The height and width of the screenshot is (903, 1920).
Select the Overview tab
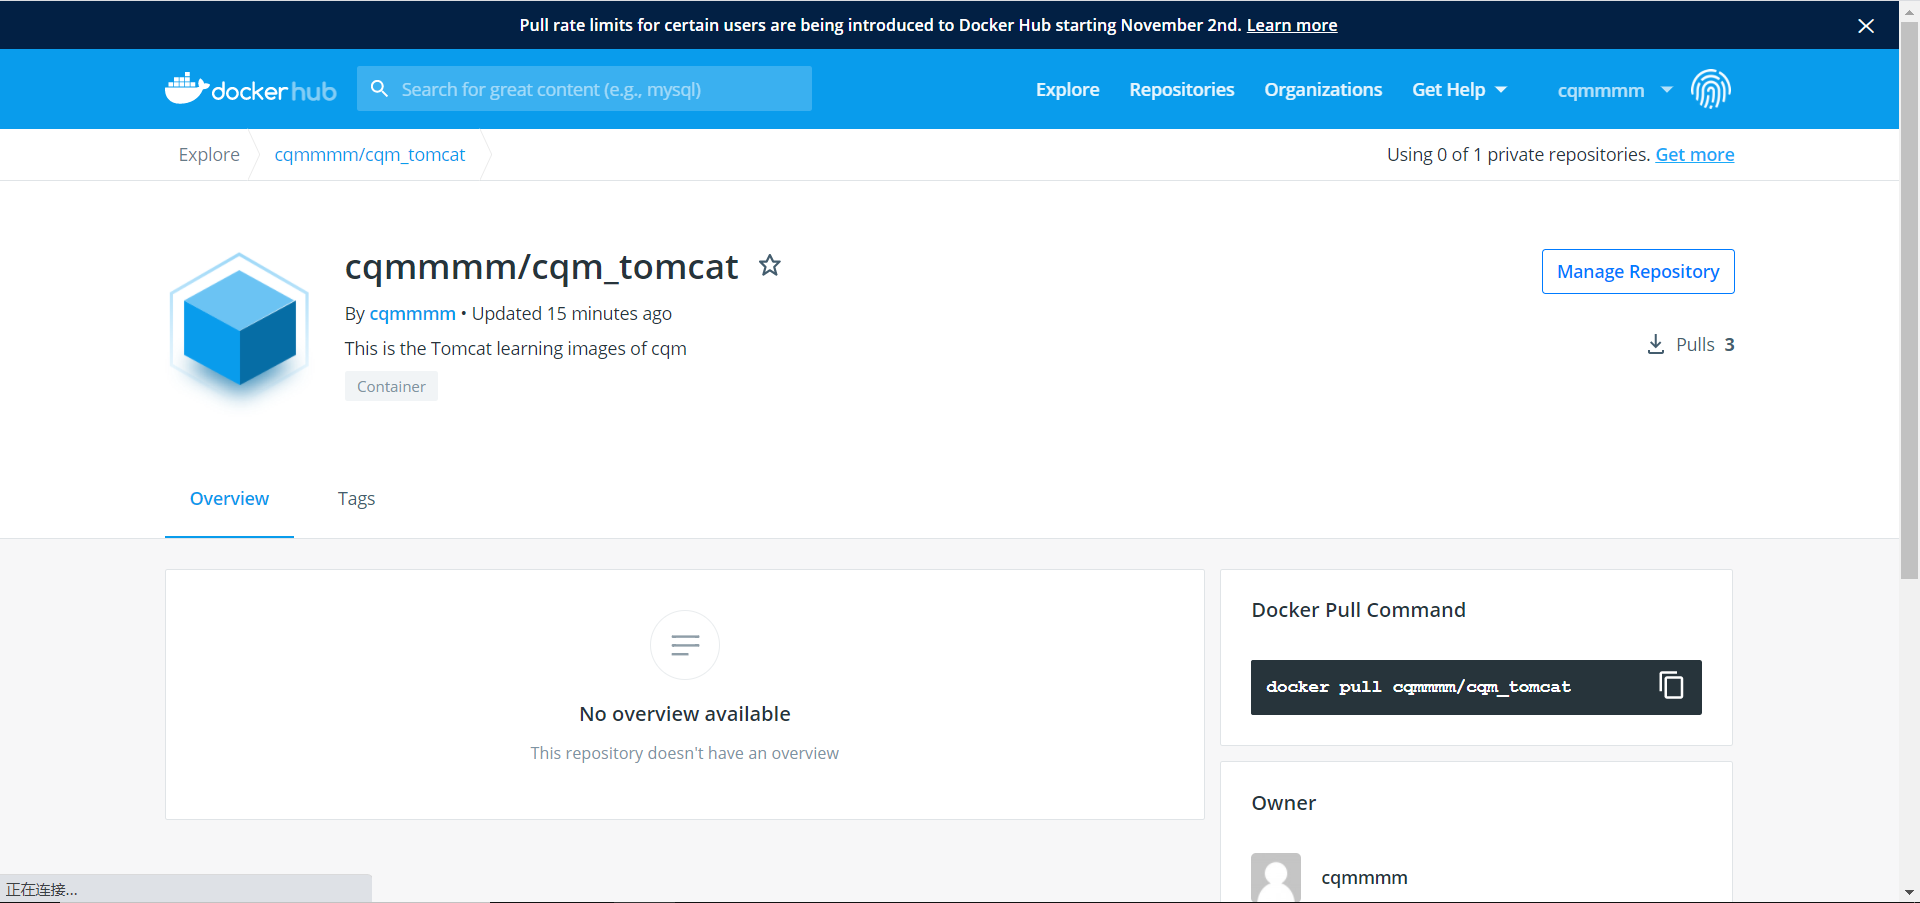click(x=229, y=498)
